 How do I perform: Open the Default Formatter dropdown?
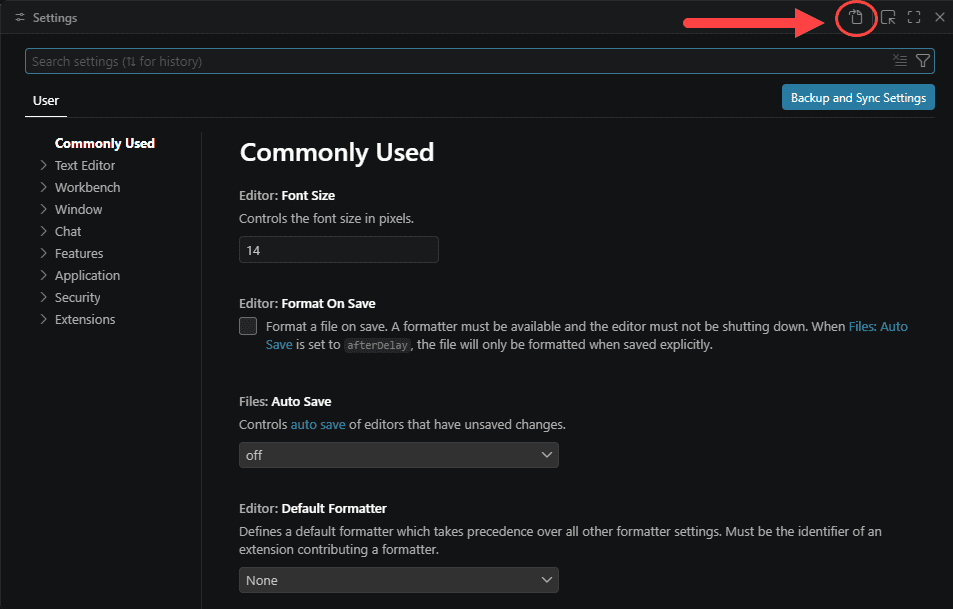[399, 580]
